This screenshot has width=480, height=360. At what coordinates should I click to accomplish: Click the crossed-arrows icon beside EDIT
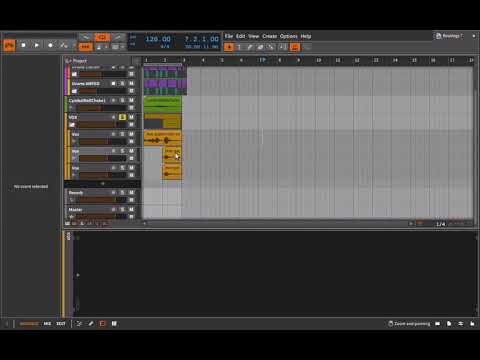pos(79,324)
